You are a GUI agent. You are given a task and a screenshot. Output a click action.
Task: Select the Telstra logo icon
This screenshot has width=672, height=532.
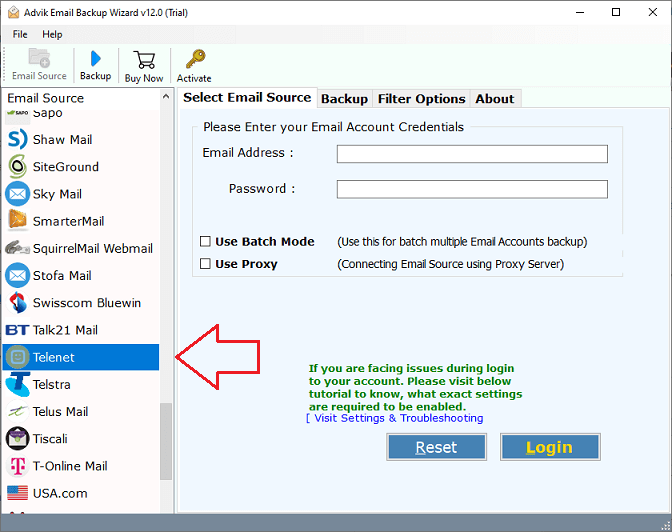[x=18, y=384]
